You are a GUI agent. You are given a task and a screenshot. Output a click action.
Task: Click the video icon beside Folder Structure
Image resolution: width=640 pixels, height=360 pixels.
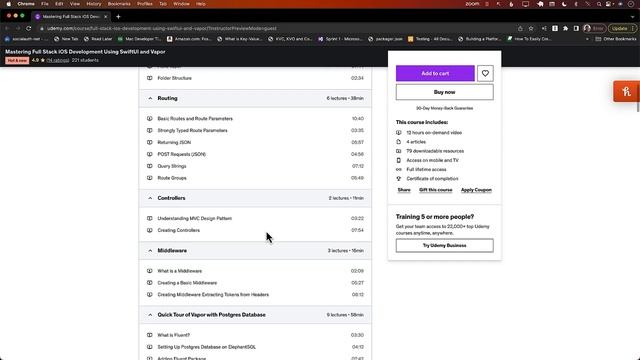[150, 78]
